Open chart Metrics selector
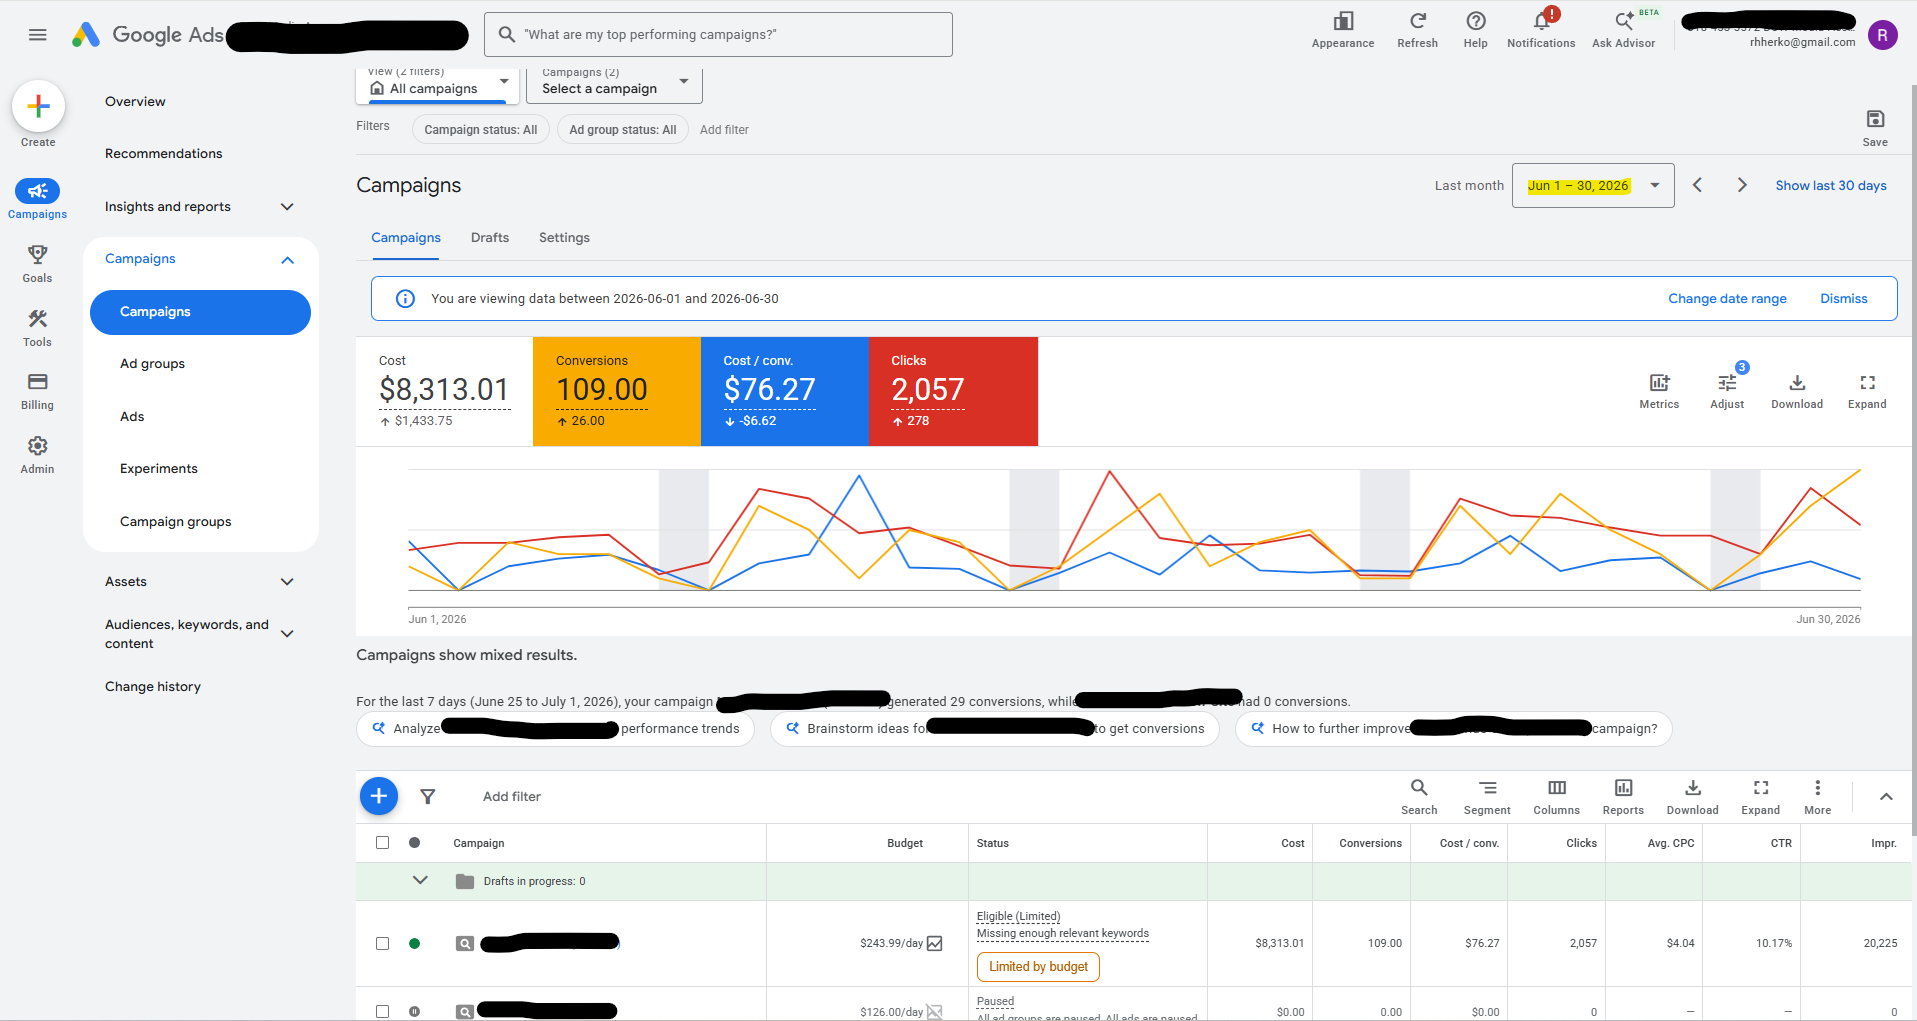The height and width of the screenshot is (1021, 1917). click(1659, 391)
